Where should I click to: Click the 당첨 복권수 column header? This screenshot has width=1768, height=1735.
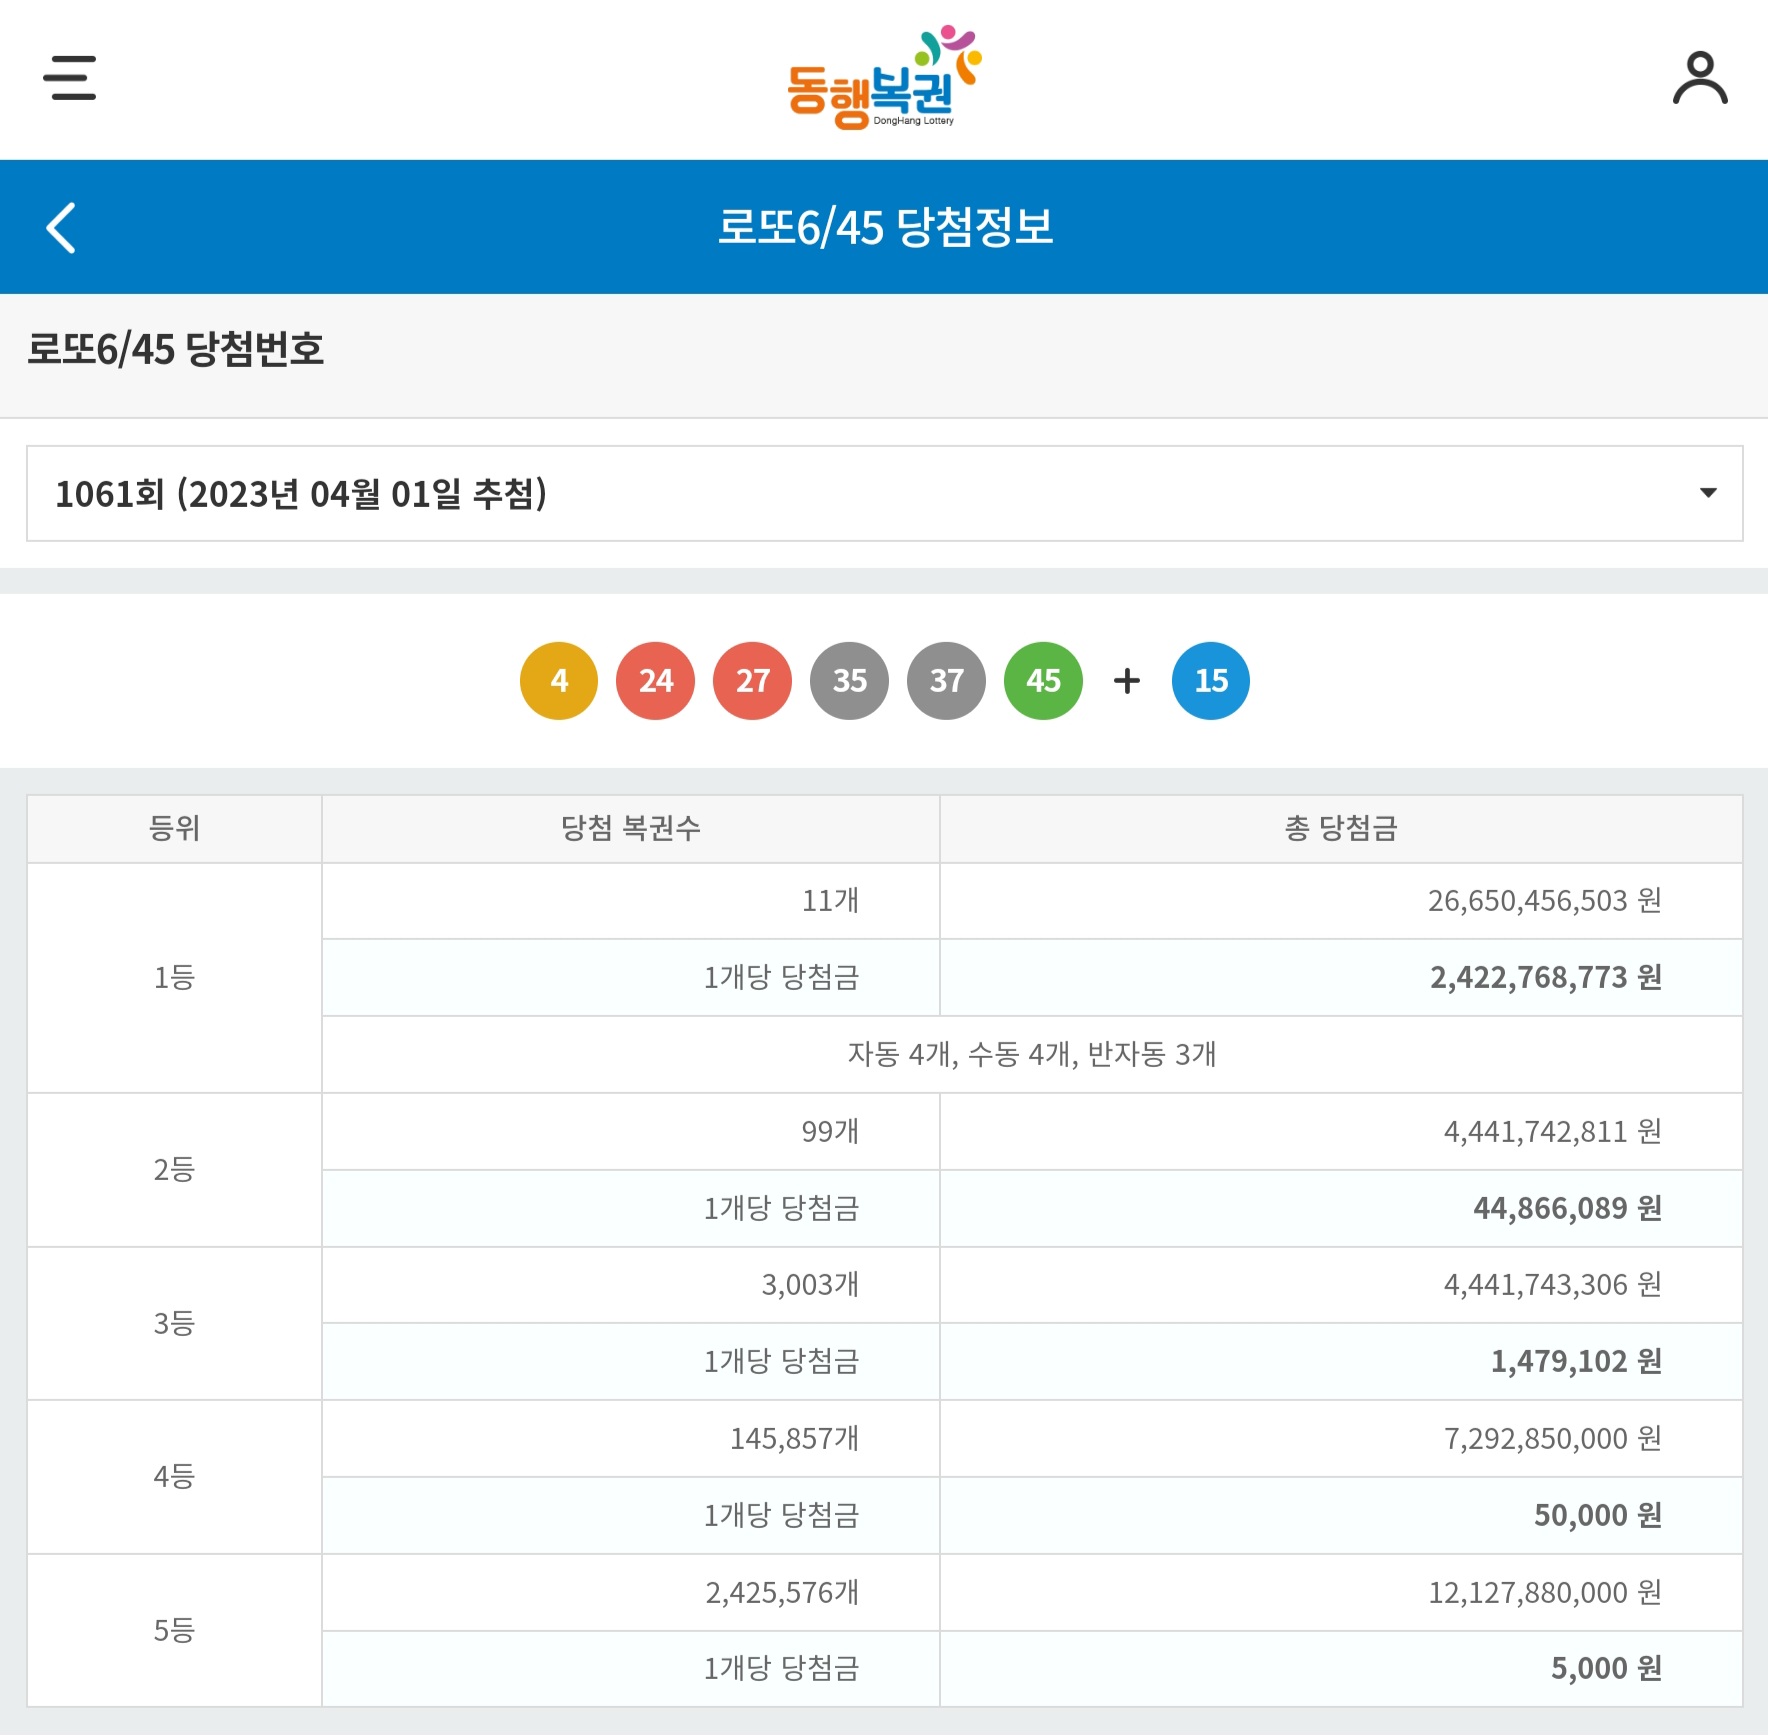coord(631,829)
